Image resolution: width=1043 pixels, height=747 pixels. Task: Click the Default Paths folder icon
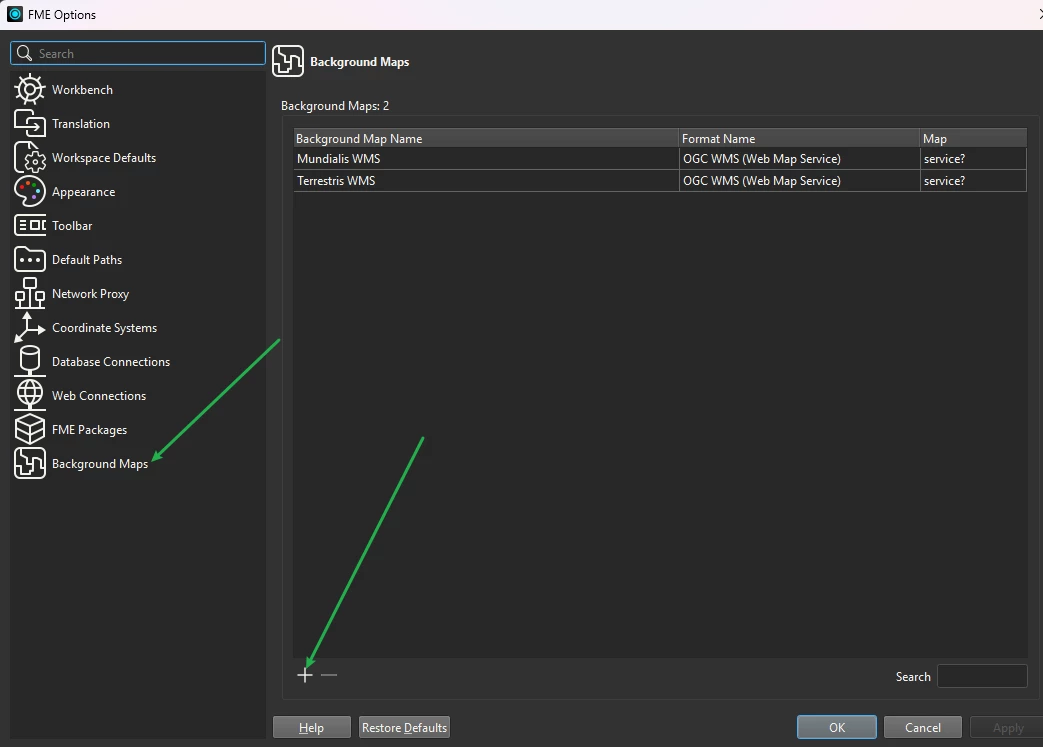point(30,259)
